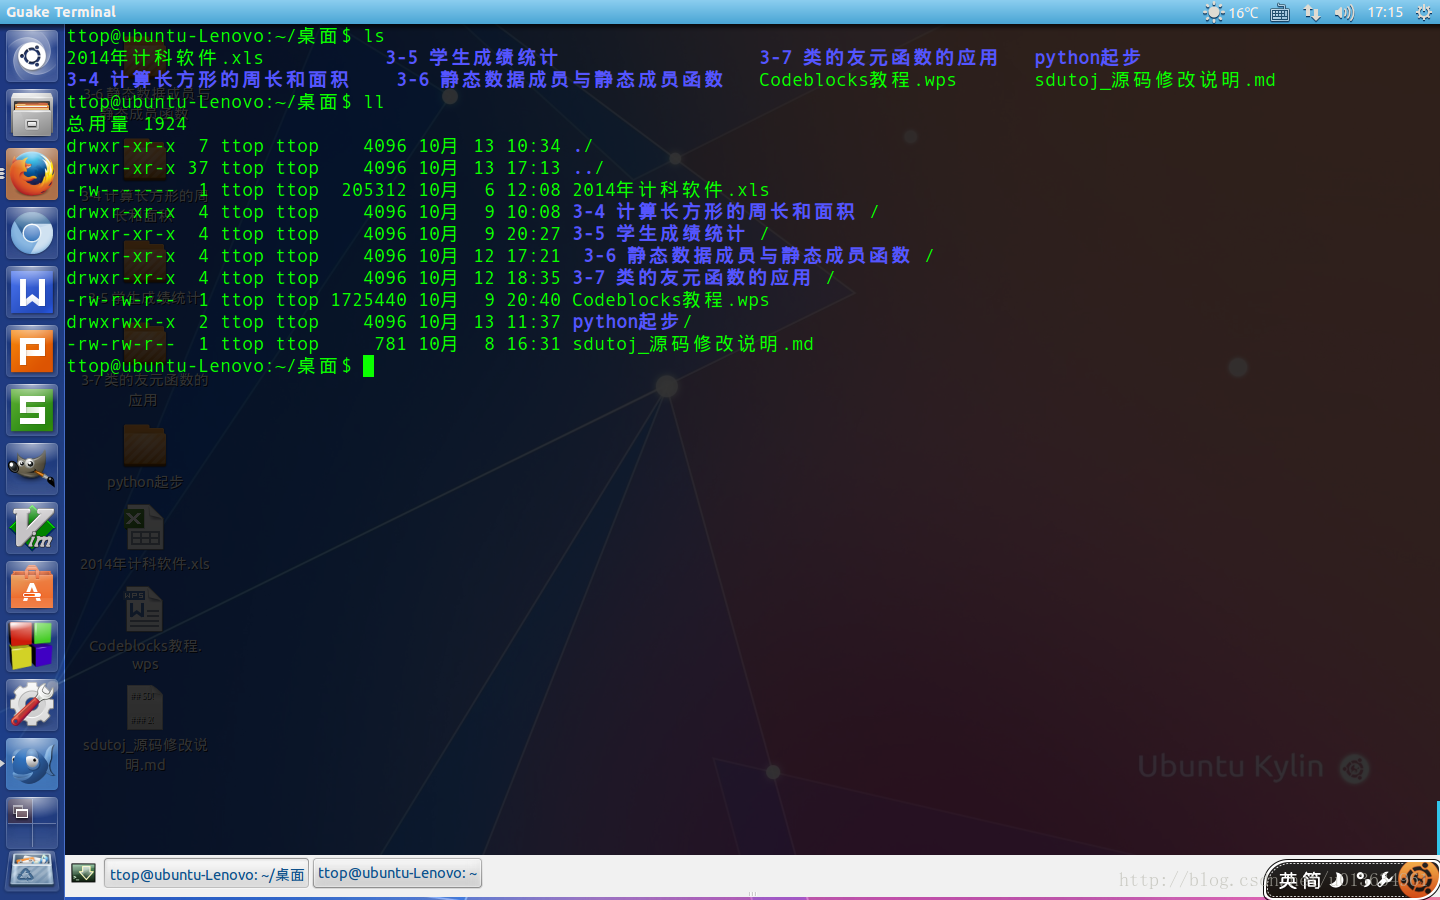Open the Trash from the launcher

(32, 873)
